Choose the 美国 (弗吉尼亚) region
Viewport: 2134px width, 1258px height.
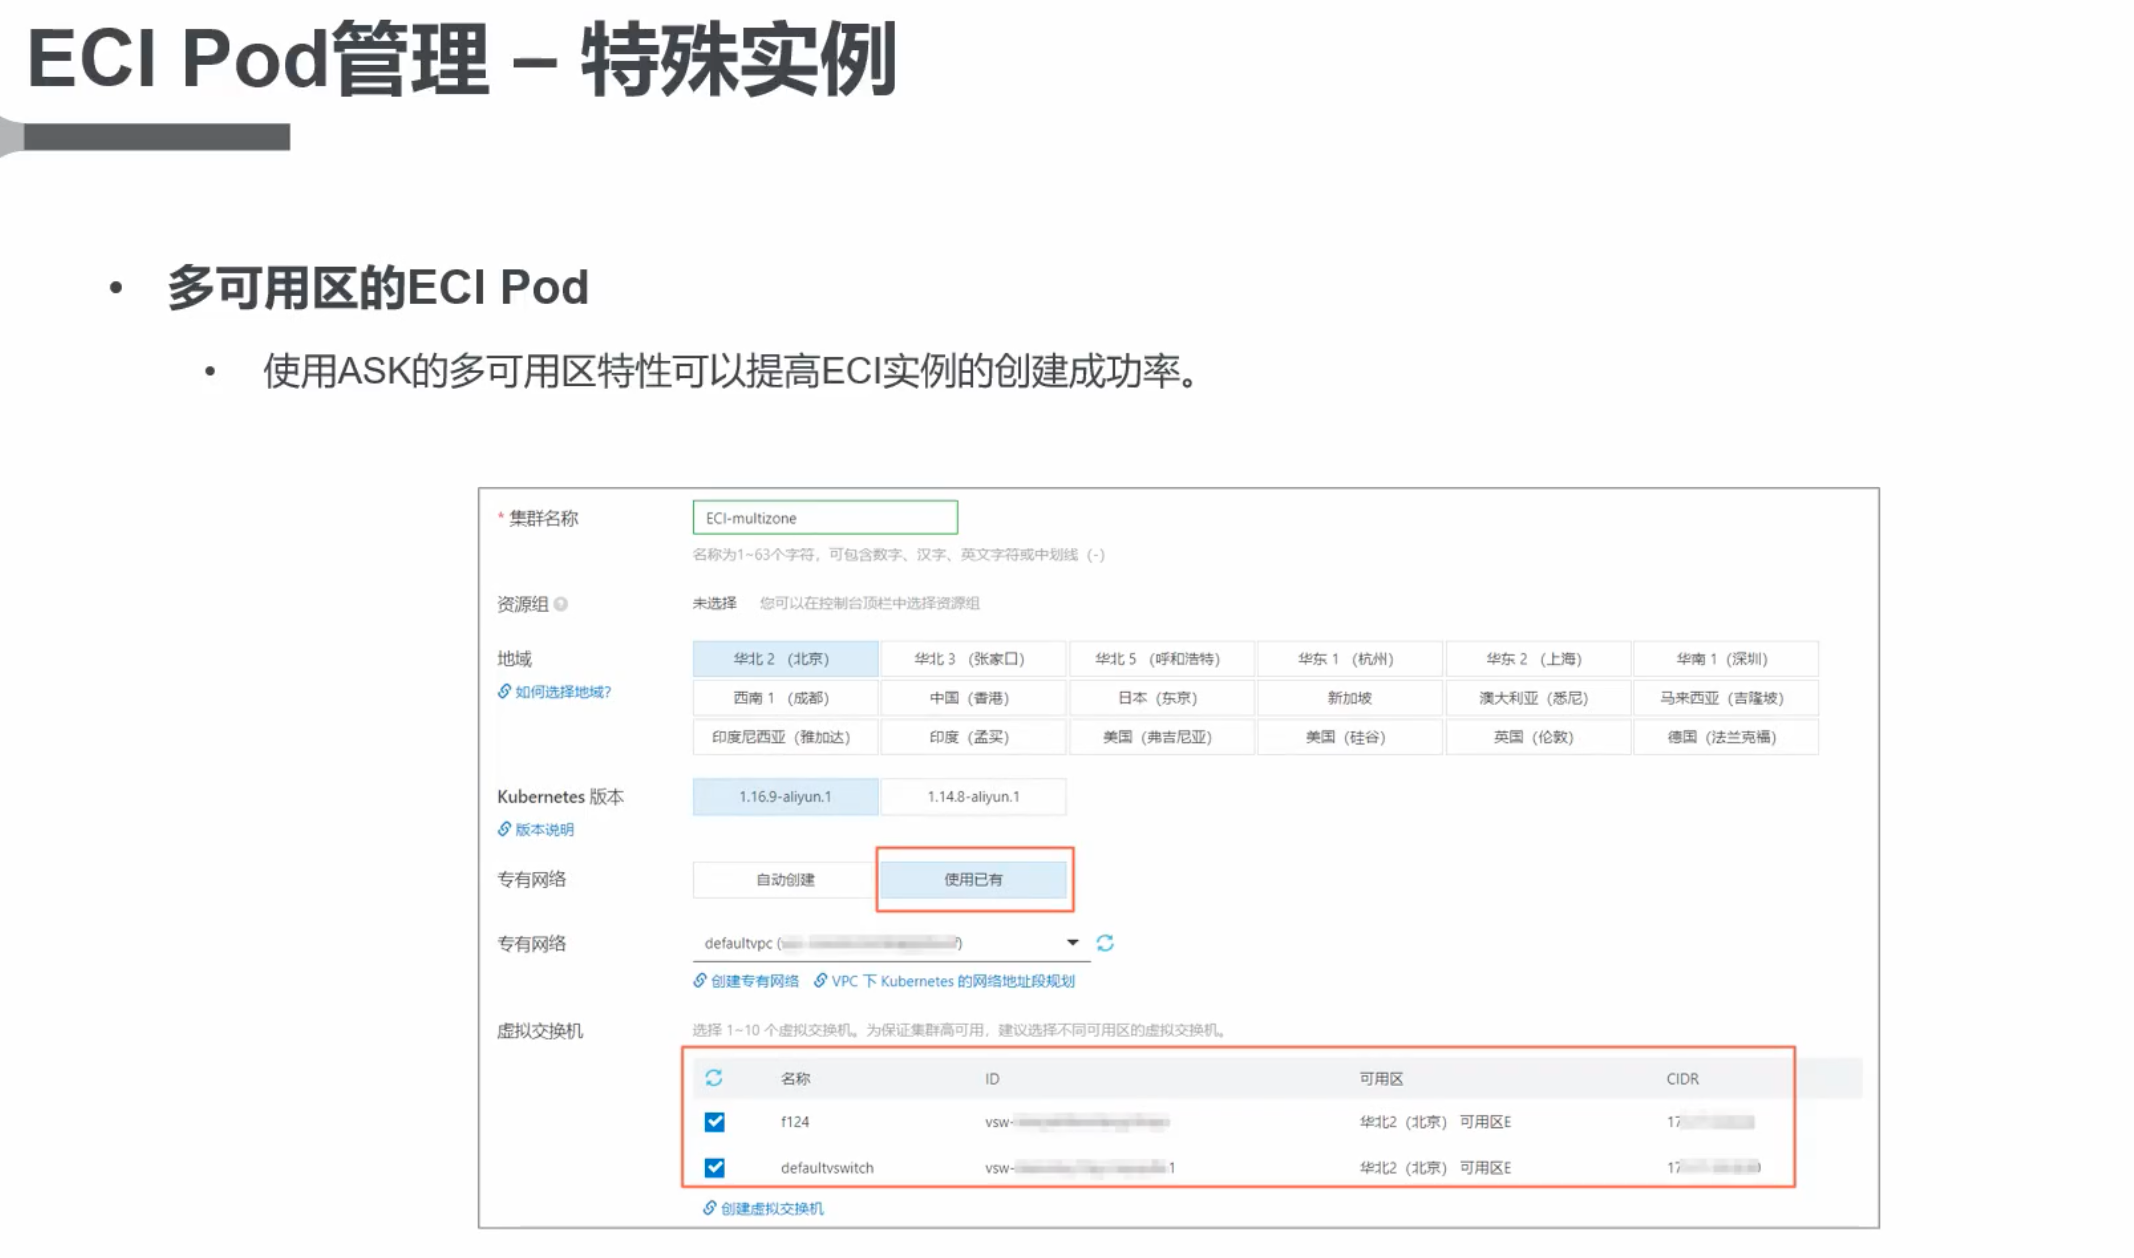pyautogui.click(x=1160, y=737)
